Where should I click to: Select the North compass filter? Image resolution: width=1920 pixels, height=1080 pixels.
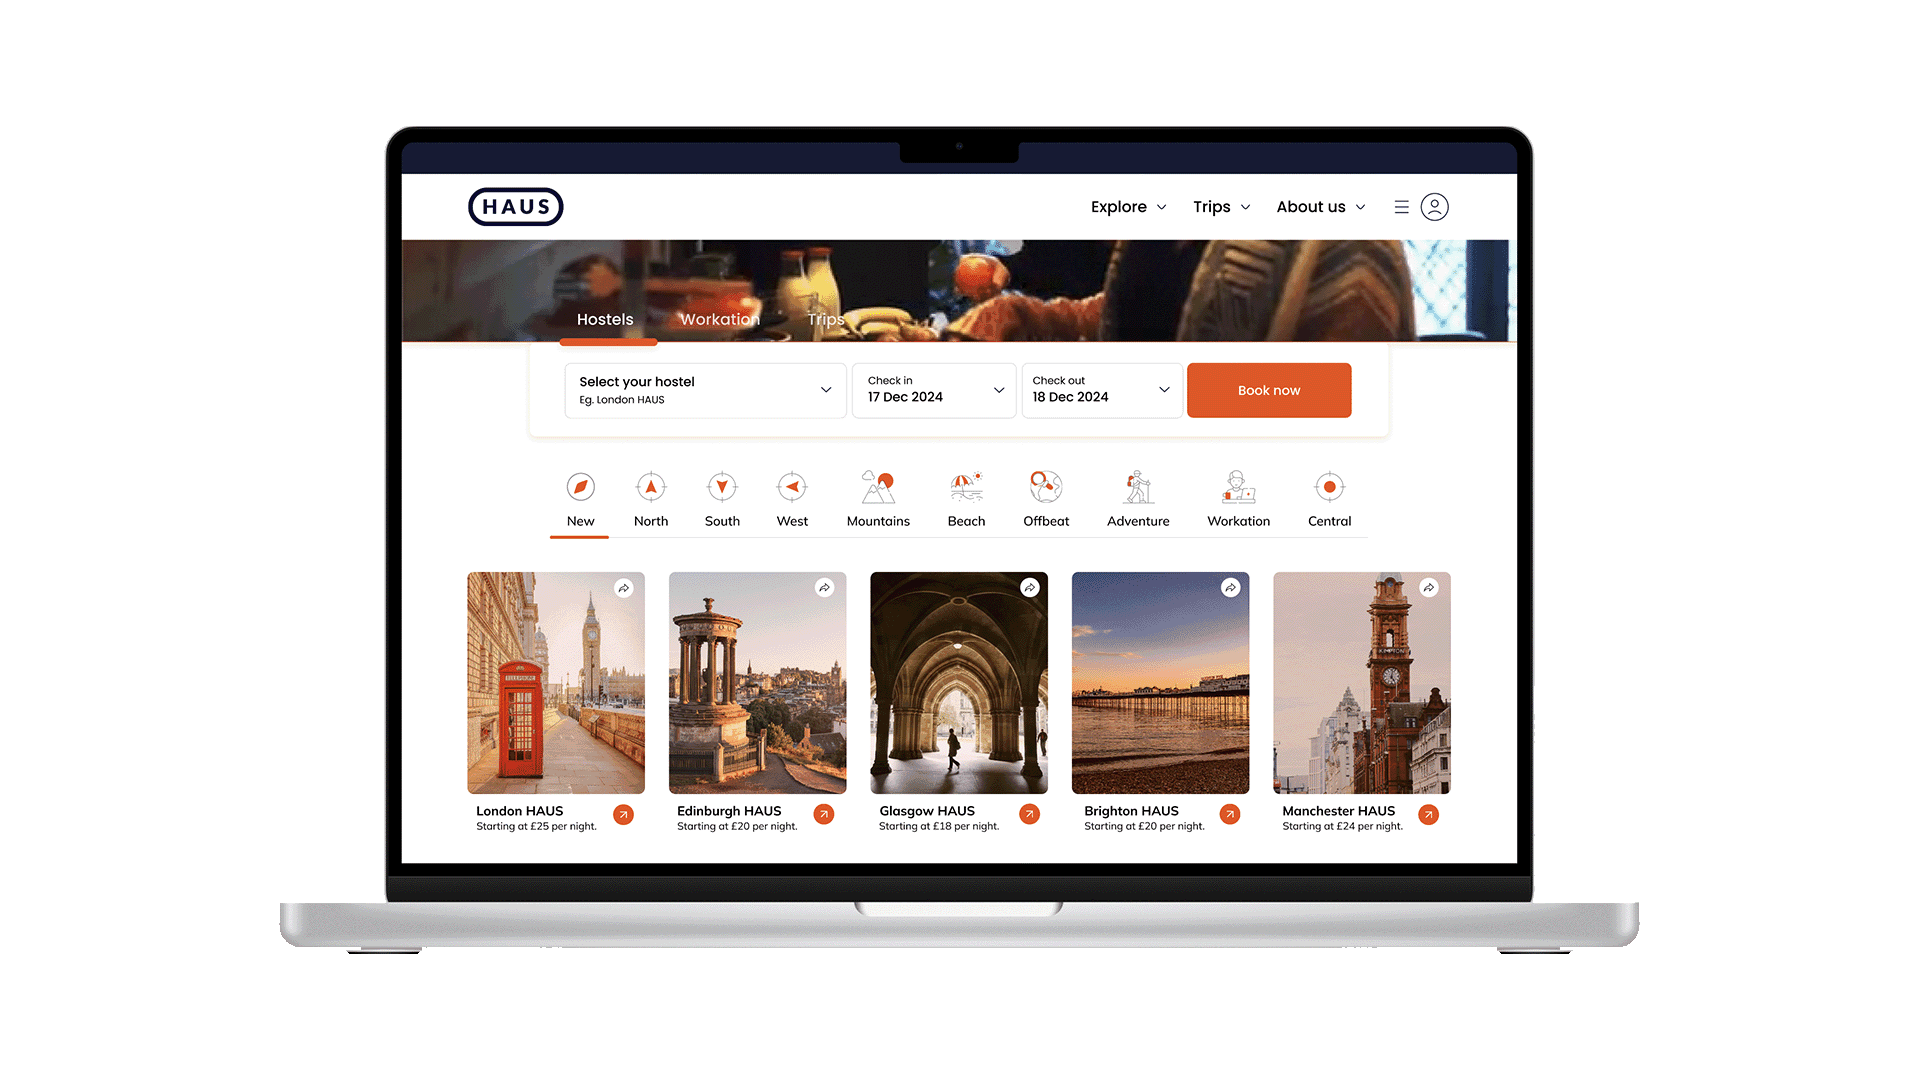pyautogui.click(x=651, y=488)
